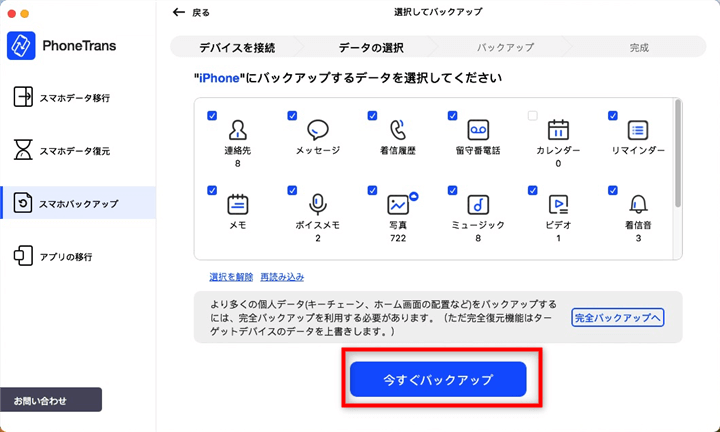Open アプリの移行 in the sidebar
This screenshot has height=432, width=720.
pyautogui.click(x=78, y=256)
